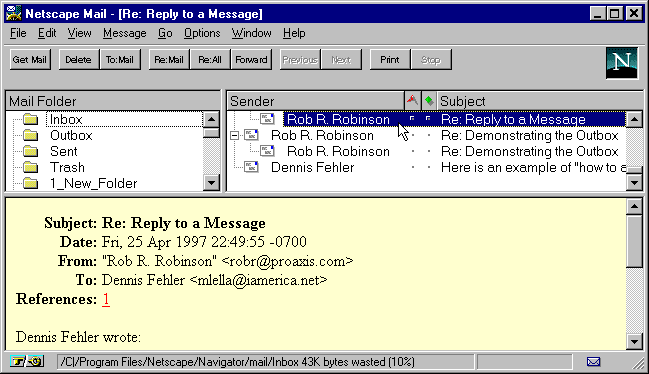Select the Outbox folder
This screenshot has height=374, width=649.
(71, 135)
